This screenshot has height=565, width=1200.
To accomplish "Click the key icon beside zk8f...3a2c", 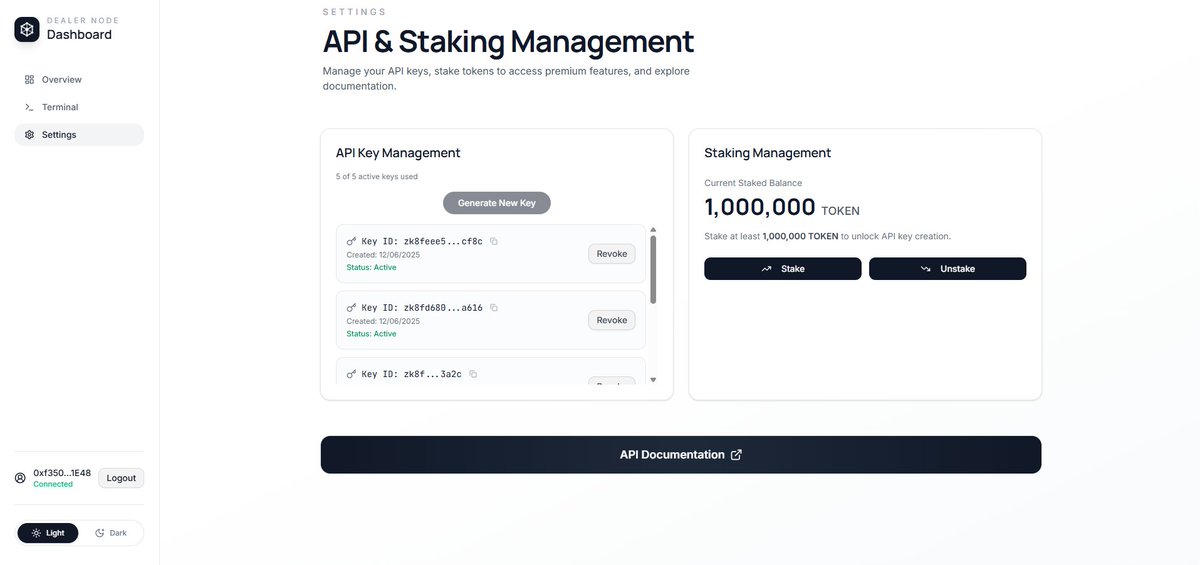I will tap(351, 374).
